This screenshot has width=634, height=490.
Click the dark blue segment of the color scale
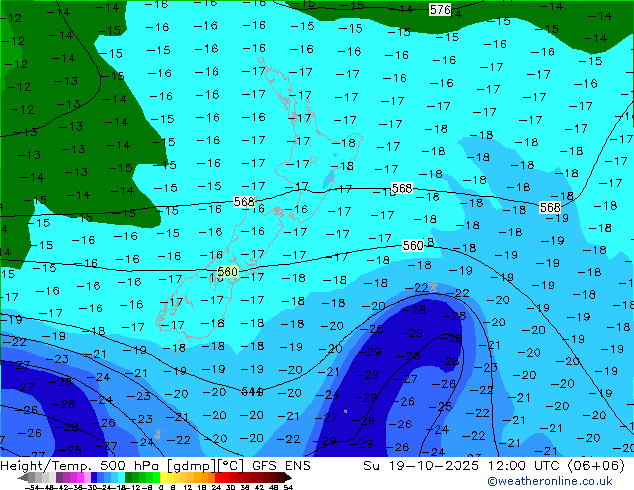click(94, 477)
